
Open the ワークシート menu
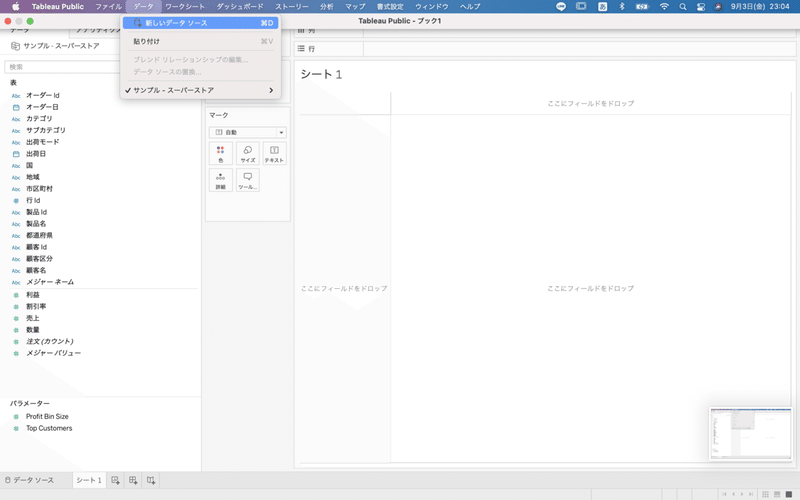coord(185,7)
